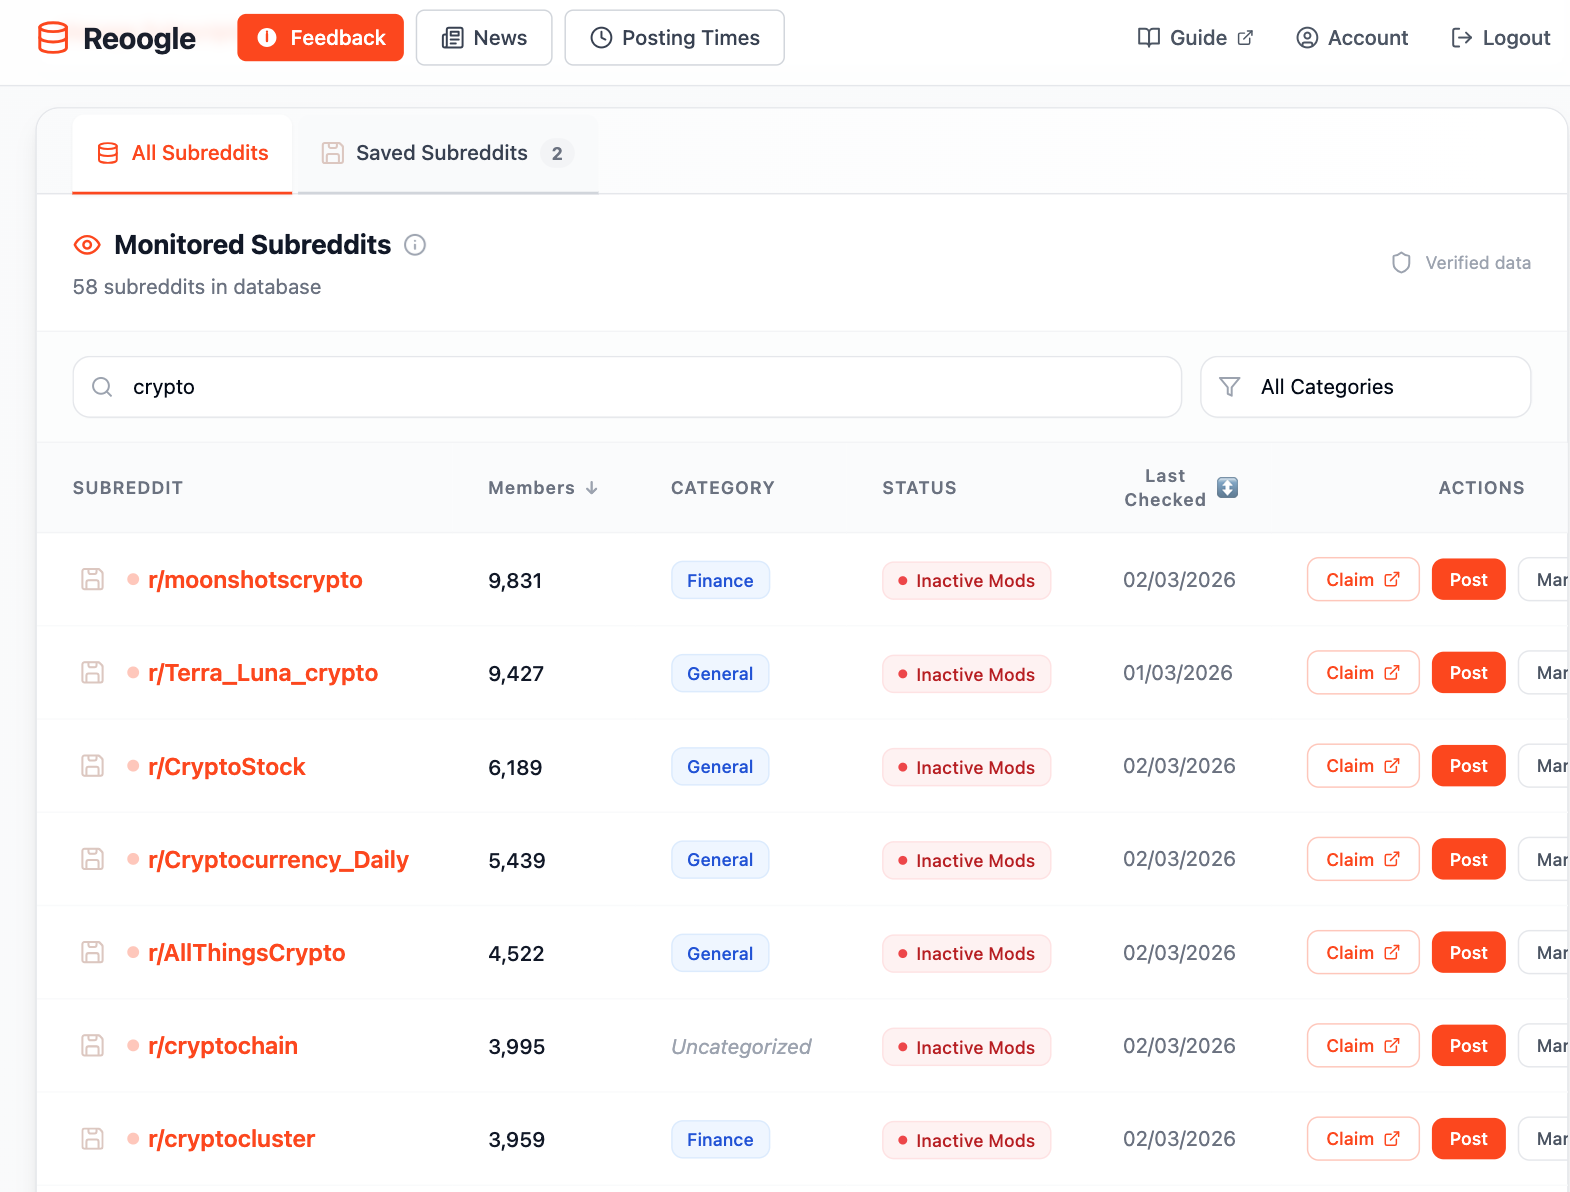Claim the r/AllThingsCrypto subreddit
The image size is (1570, 1192).
(x=1363, y=953)
